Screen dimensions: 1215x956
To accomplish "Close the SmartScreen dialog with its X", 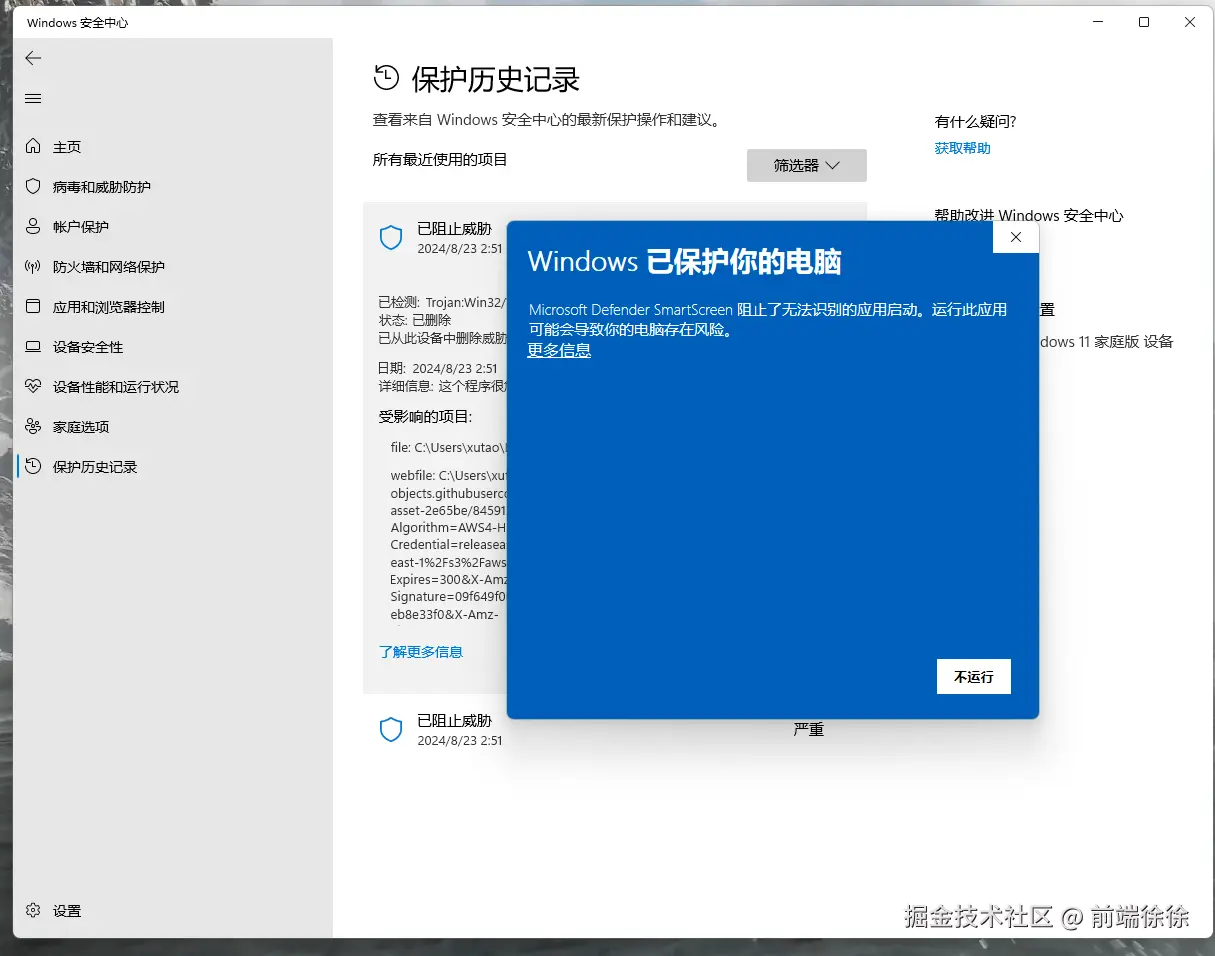I will 1016,237.
